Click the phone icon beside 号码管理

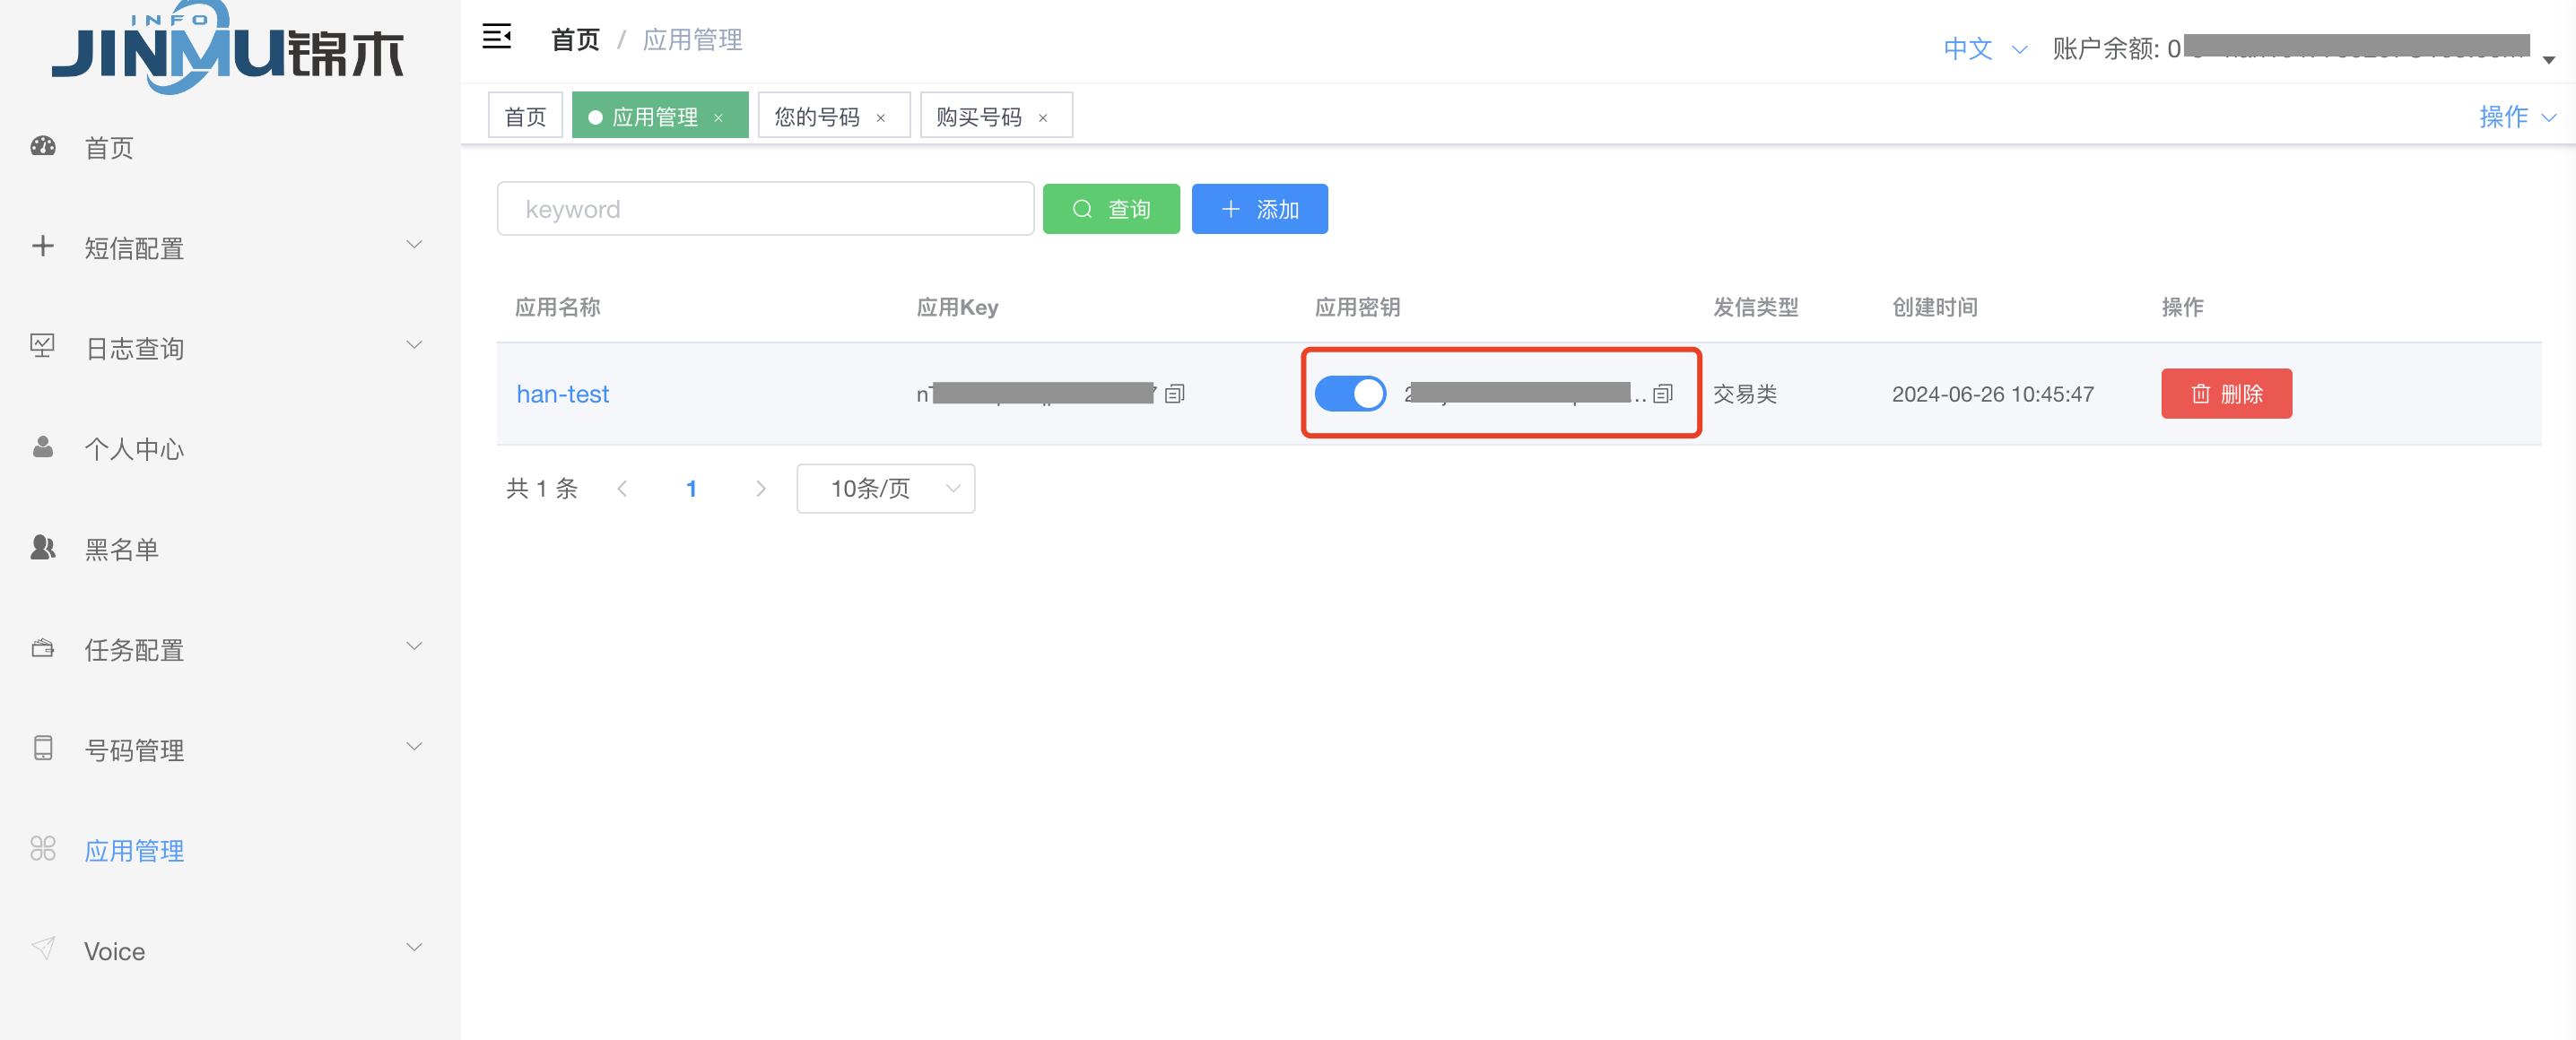coord(43,748)
